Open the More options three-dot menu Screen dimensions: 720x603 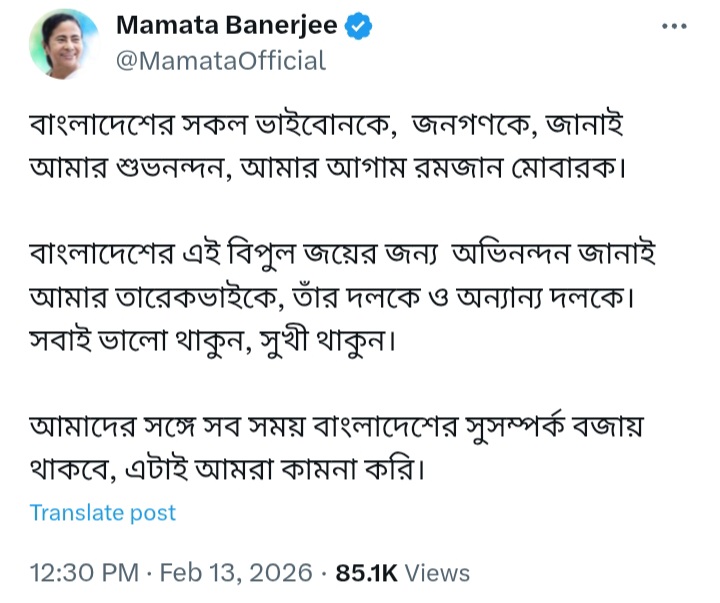tap(676, 27)
